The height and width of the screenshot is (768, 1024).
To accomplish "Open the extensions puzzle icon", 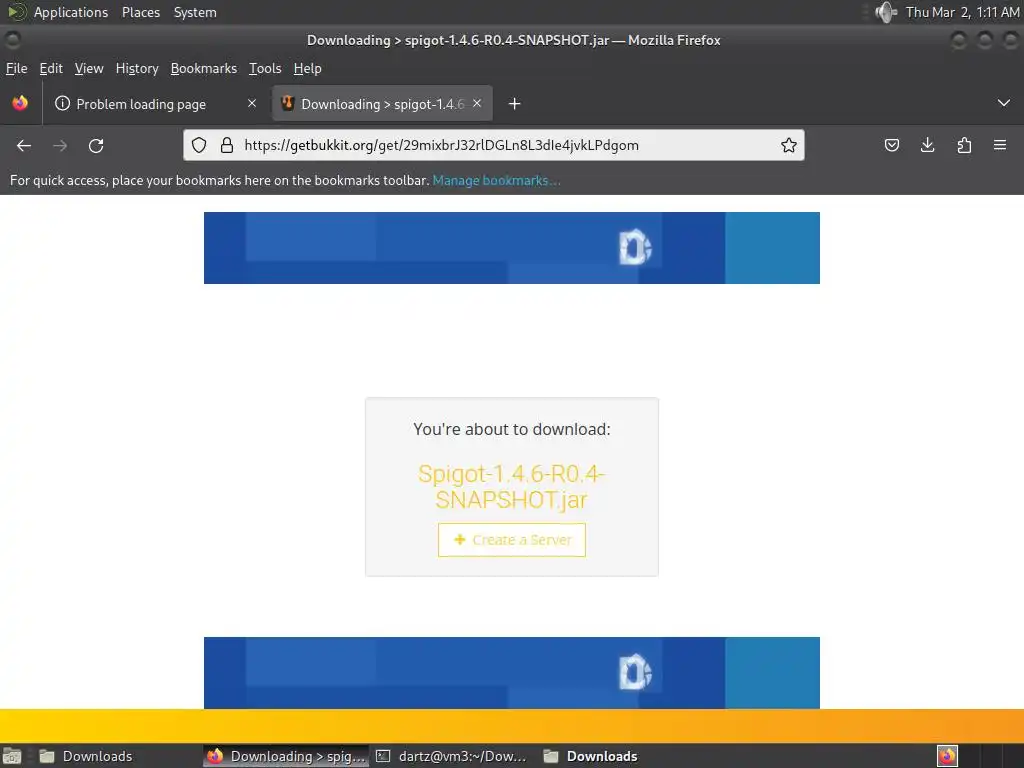I will click(964, 145).
